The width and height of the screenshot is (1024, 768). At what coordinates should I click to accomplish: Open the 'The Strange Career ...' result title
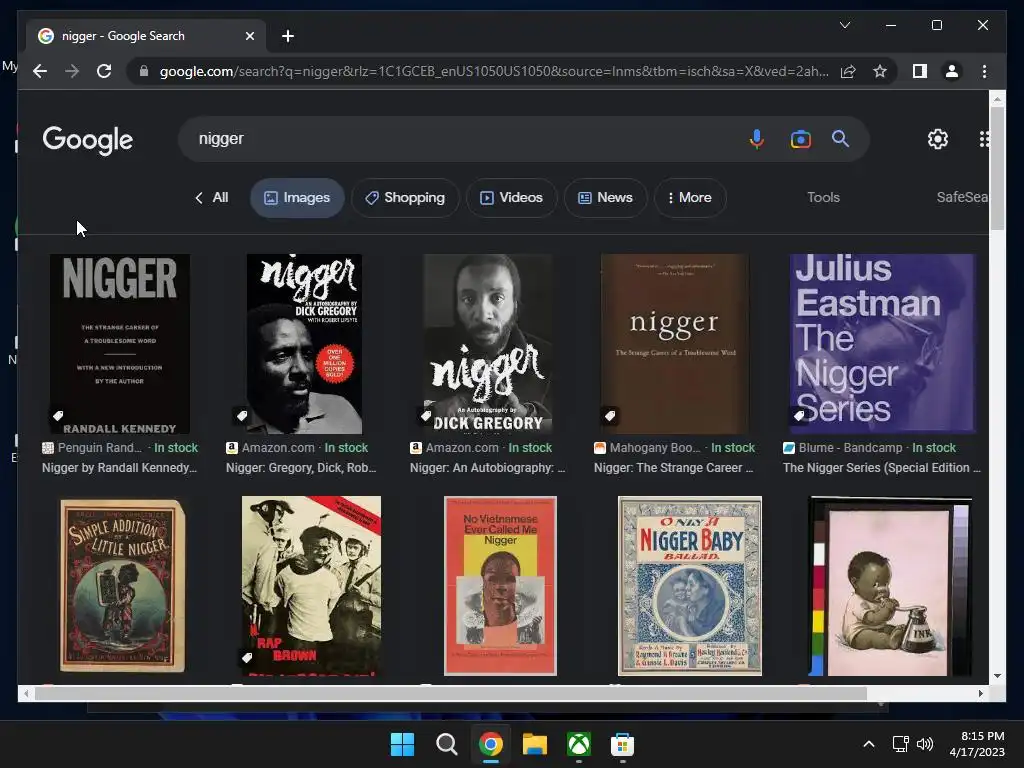pyautogui.click(x=673, y=468)
